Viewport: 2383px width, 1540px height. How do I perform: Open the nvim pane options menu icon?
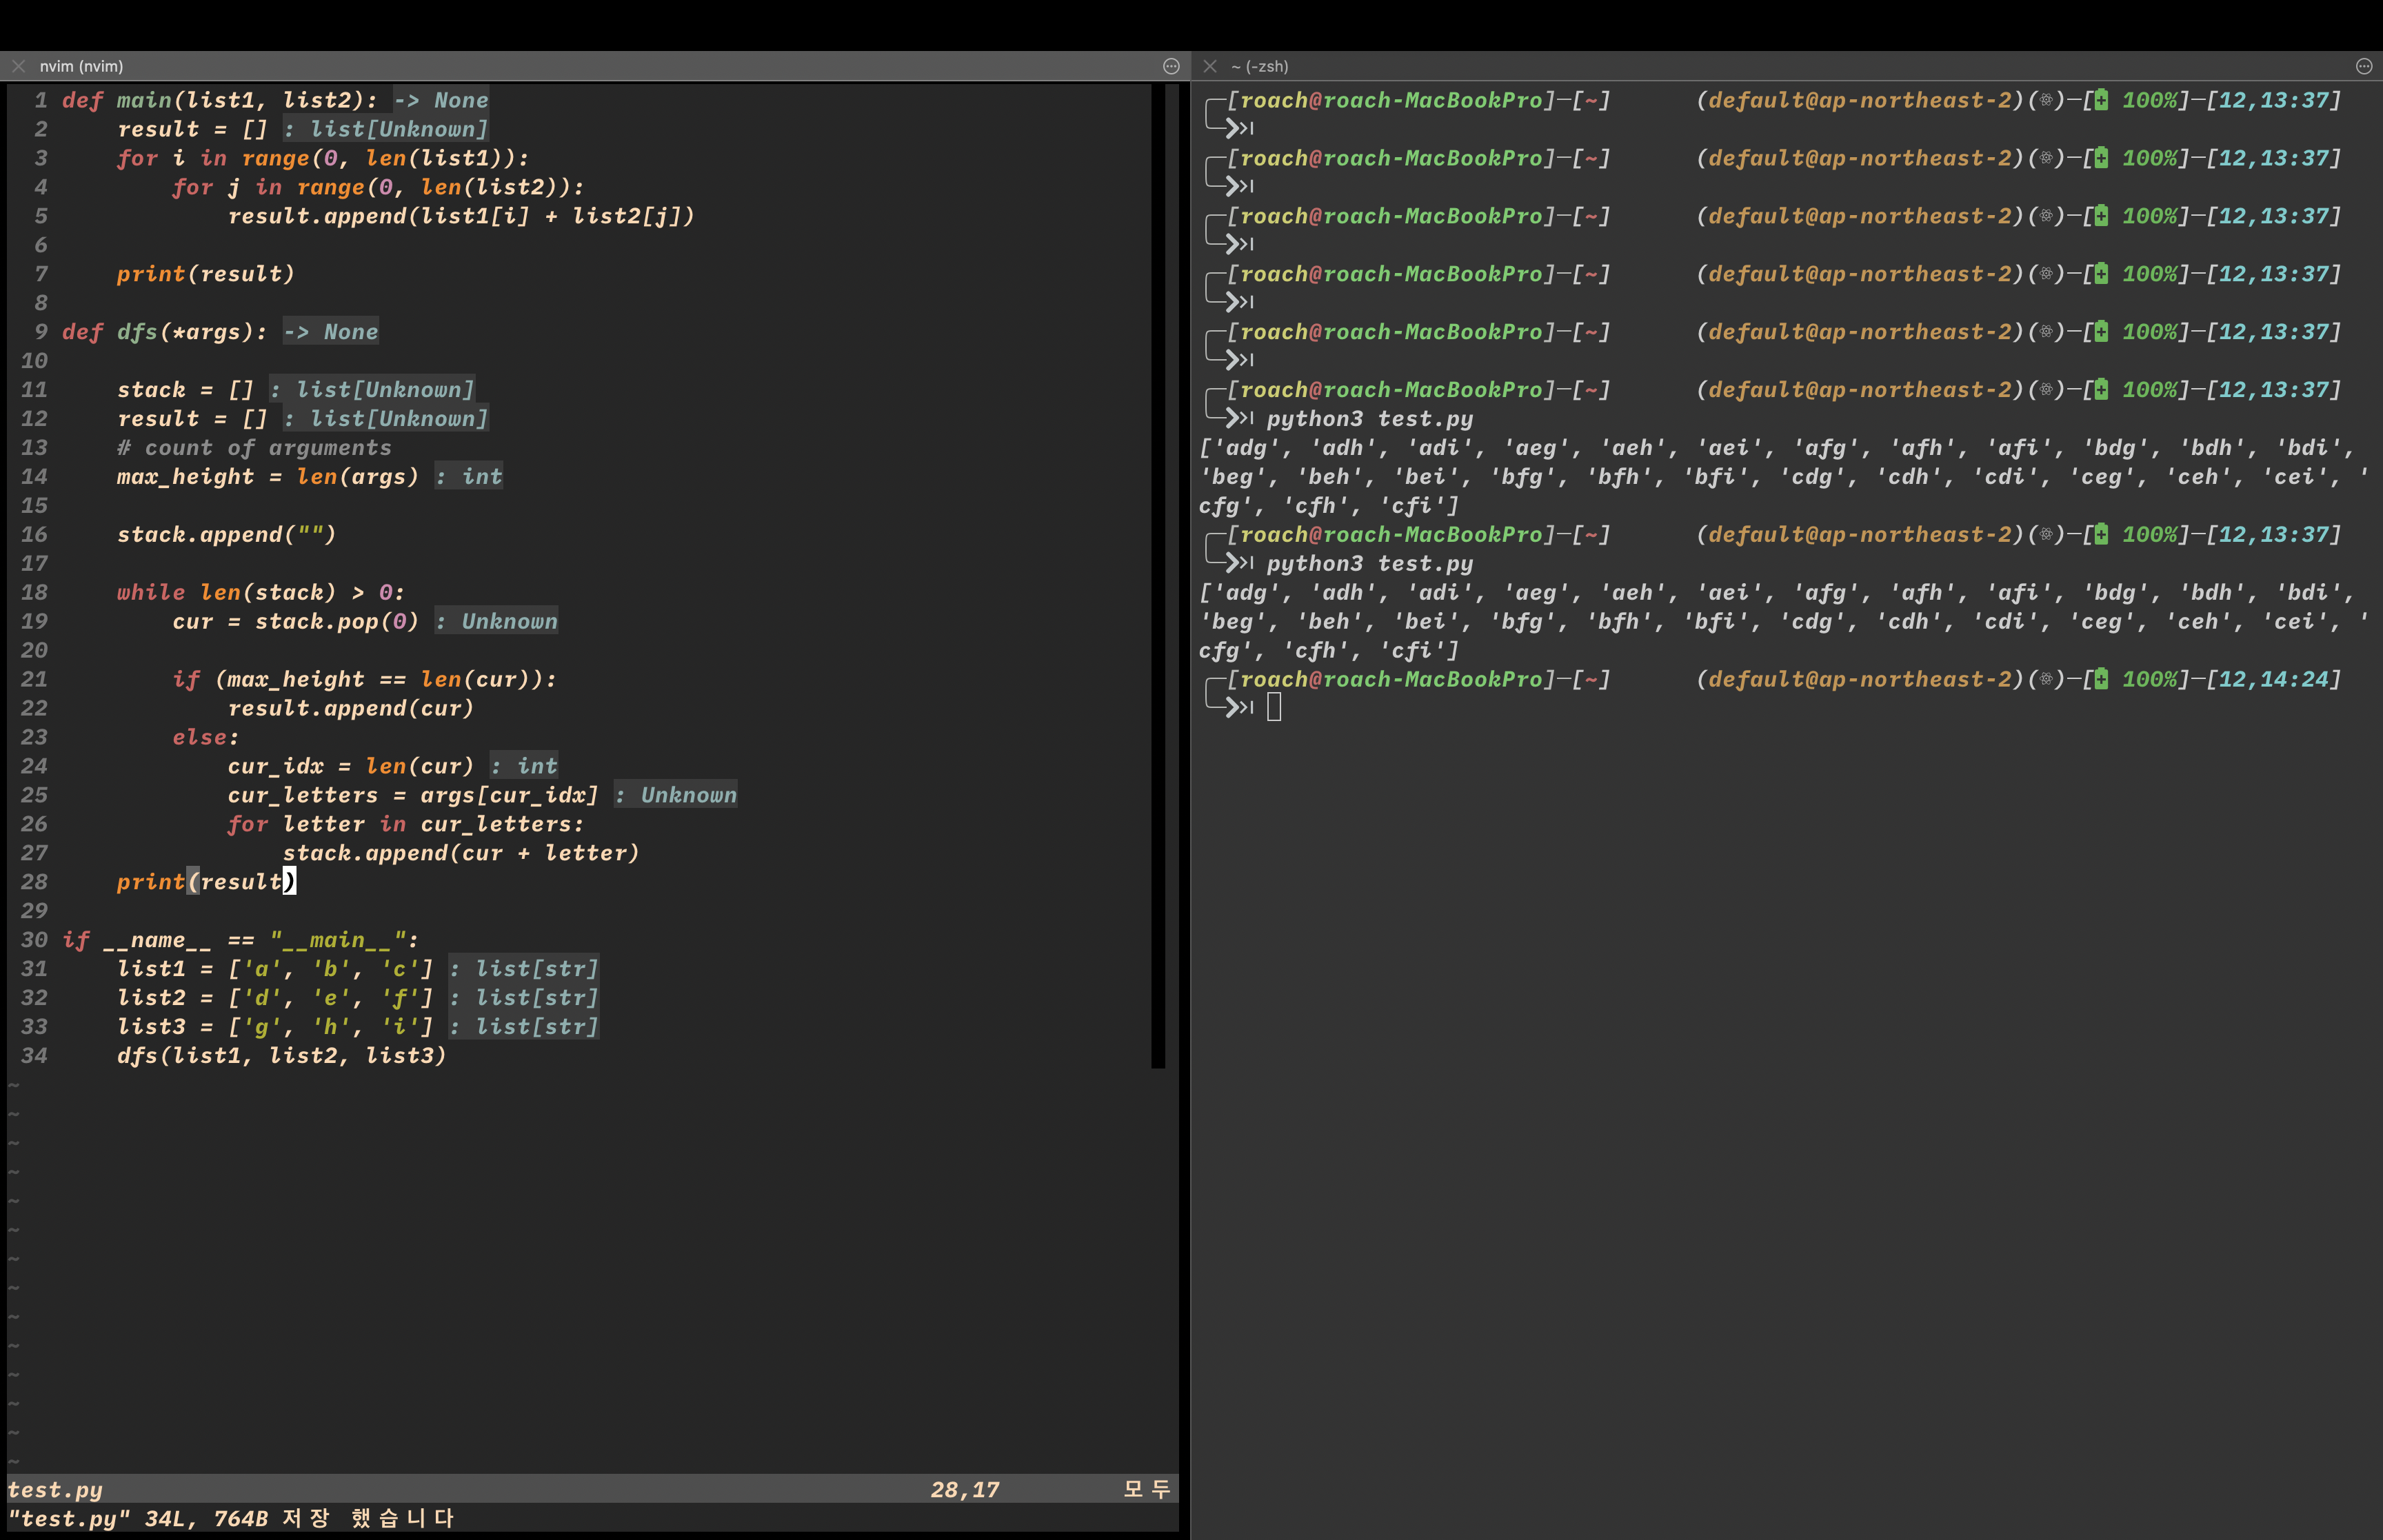(1171, 66)
